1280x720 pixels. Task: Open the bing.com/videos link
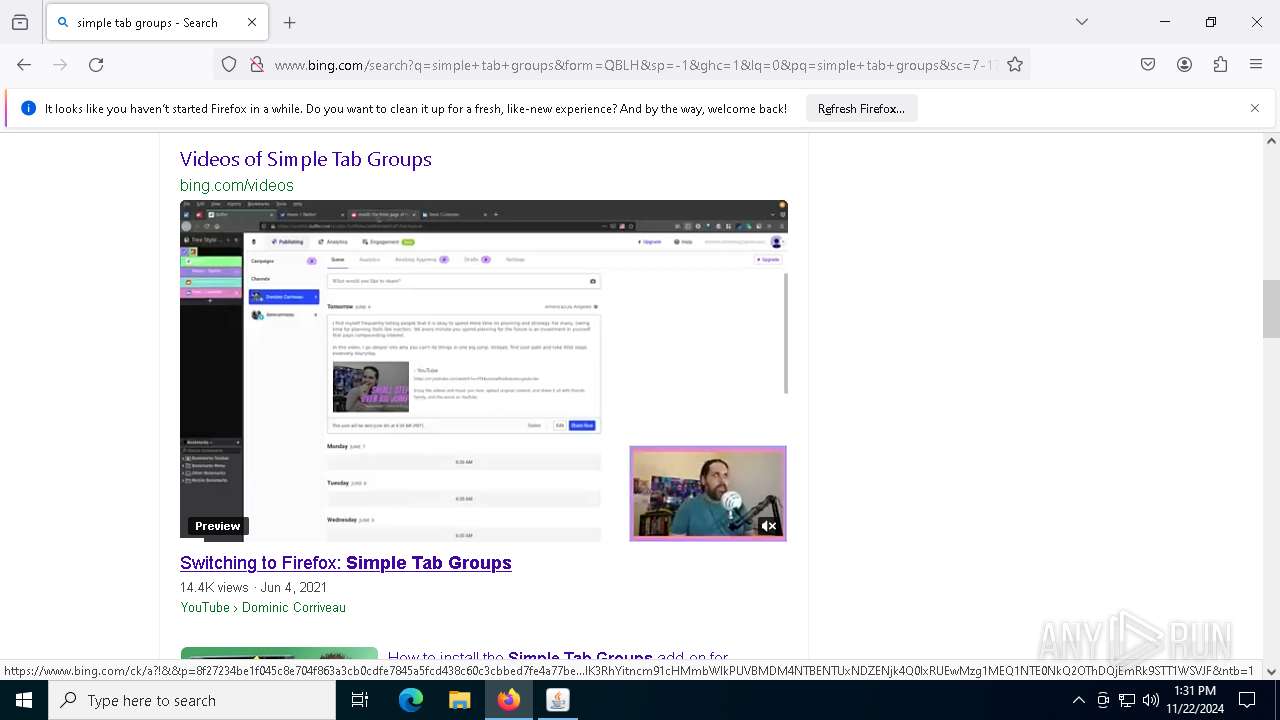pyautogui.click(x=237, y=185)
